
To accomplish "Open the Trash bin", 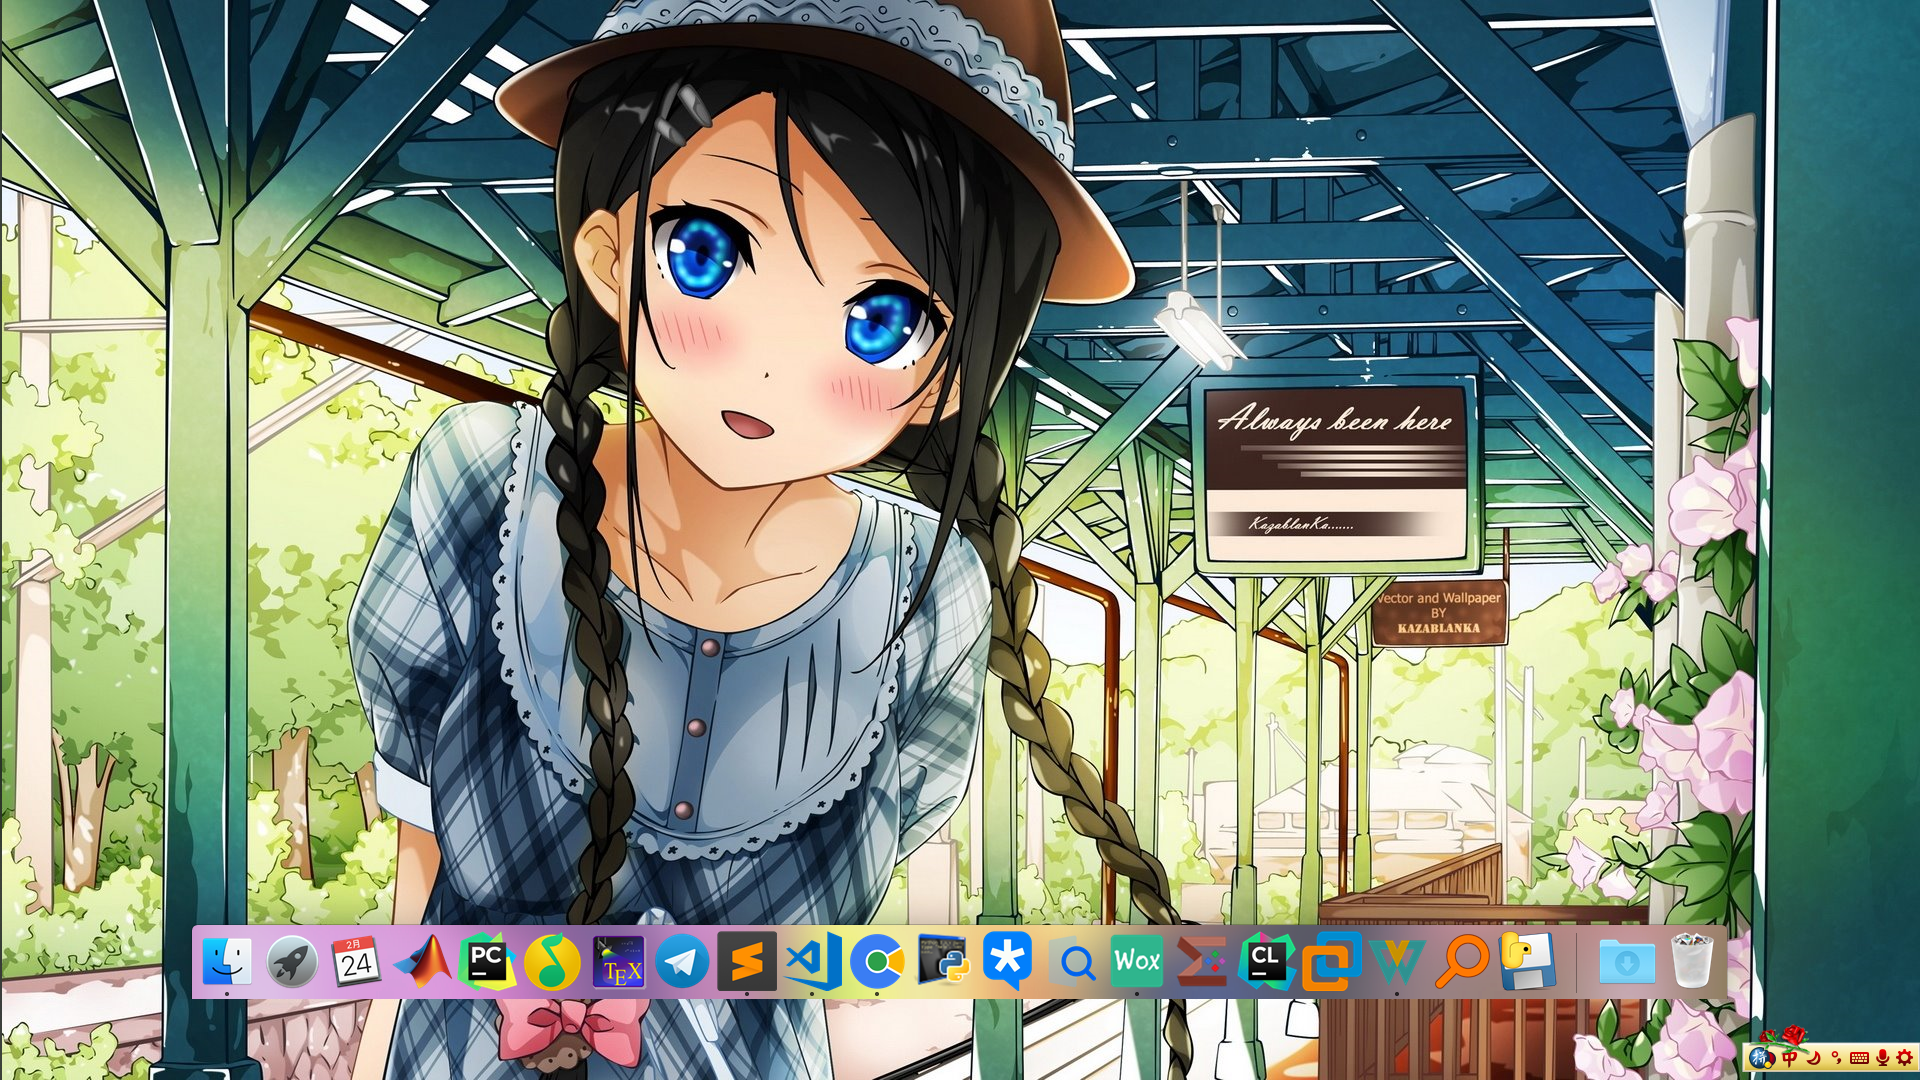I will [x=1692, y=962].
